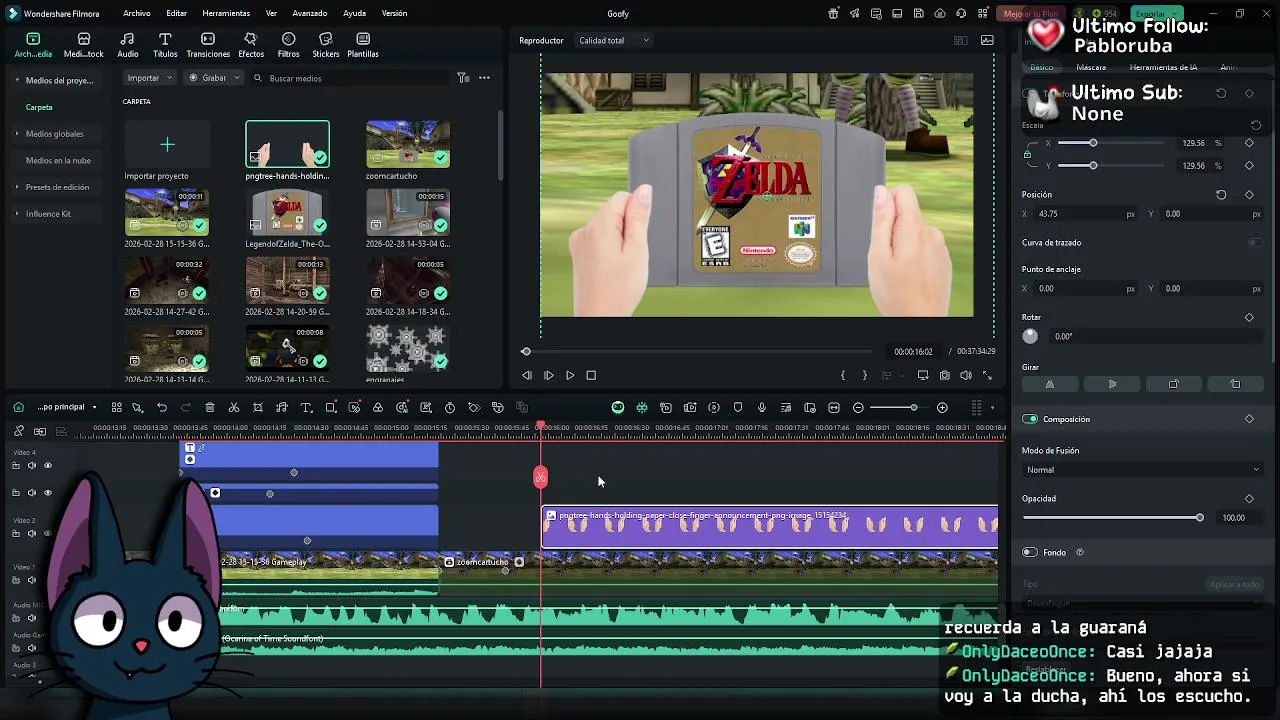Stop playback with square button
The width and height of the screenshot is (1280, 720).
[591, 376]
